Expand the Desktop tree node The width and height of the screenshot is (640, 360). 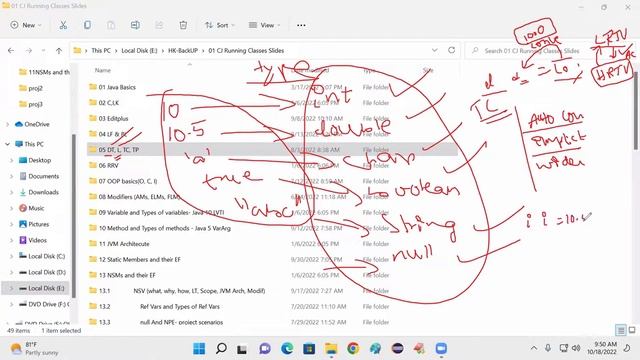11,160
